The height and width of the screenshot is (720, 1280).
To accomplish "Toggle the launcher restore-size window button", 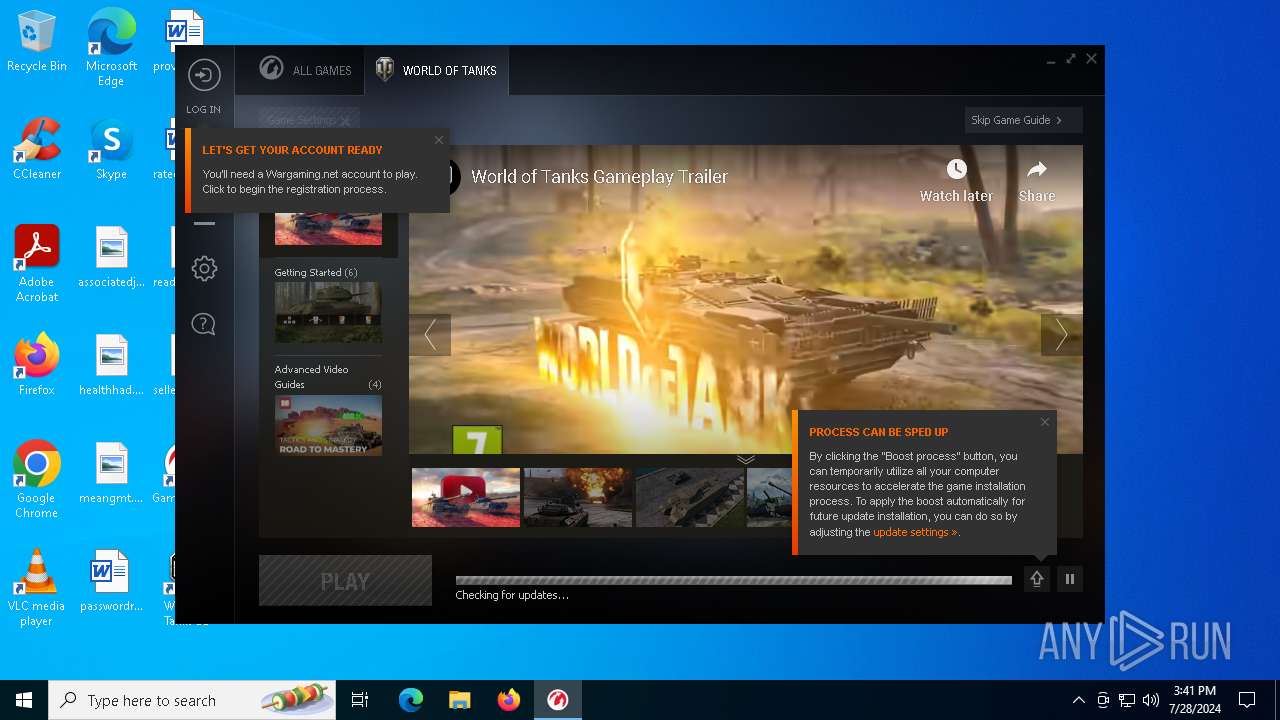I will pos(1071,59).
